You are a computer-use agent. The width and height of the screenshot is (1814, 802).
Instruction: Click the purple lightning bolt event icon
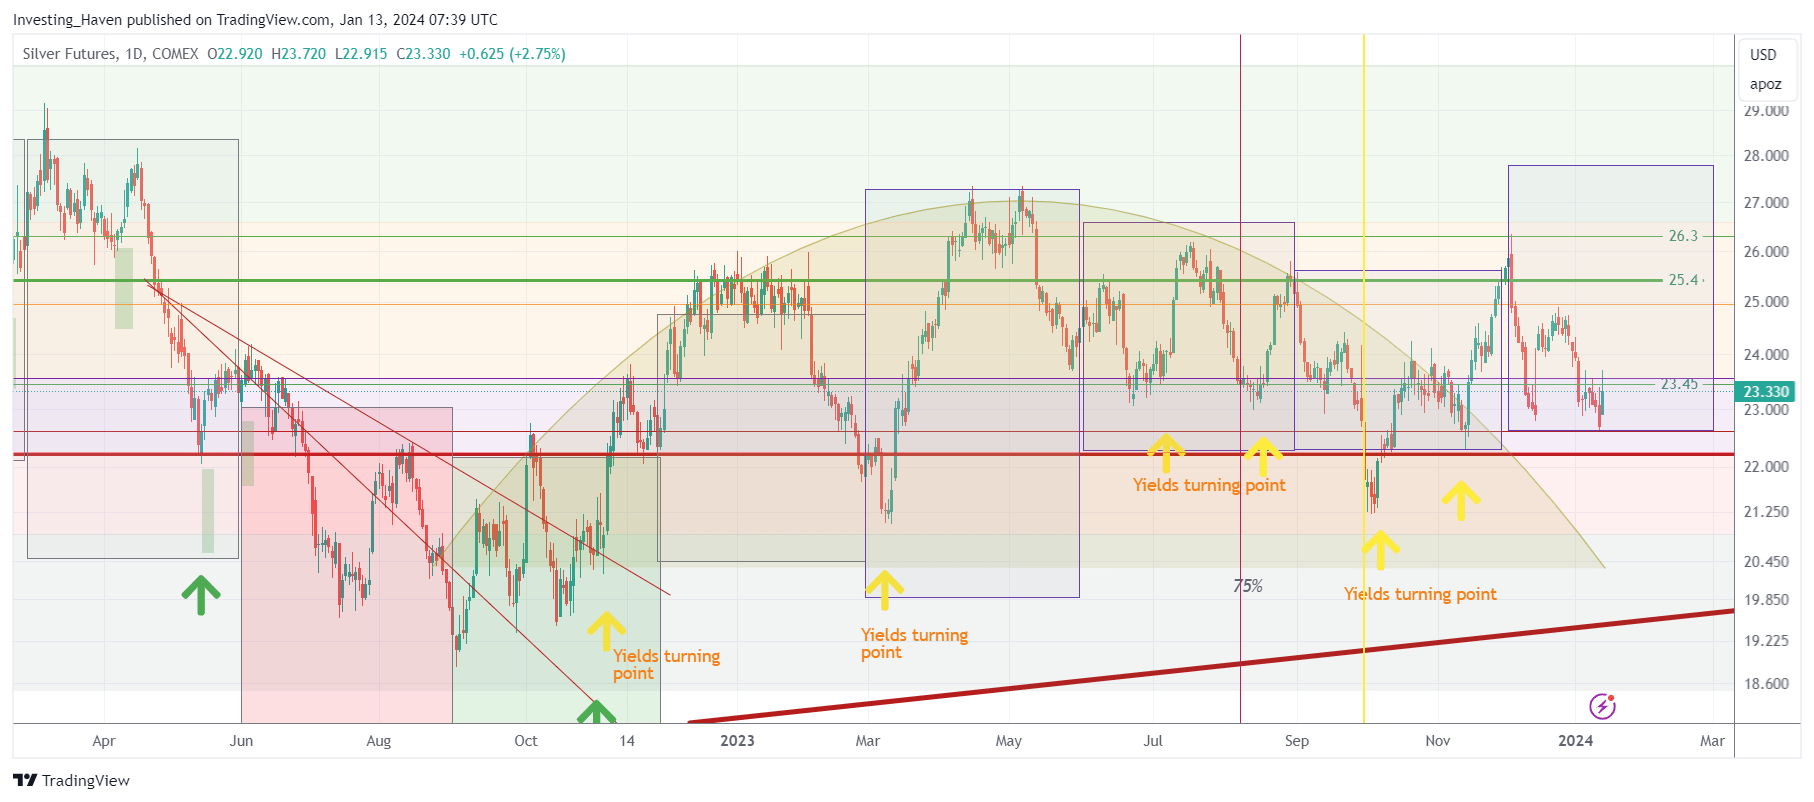(1602, 706)
